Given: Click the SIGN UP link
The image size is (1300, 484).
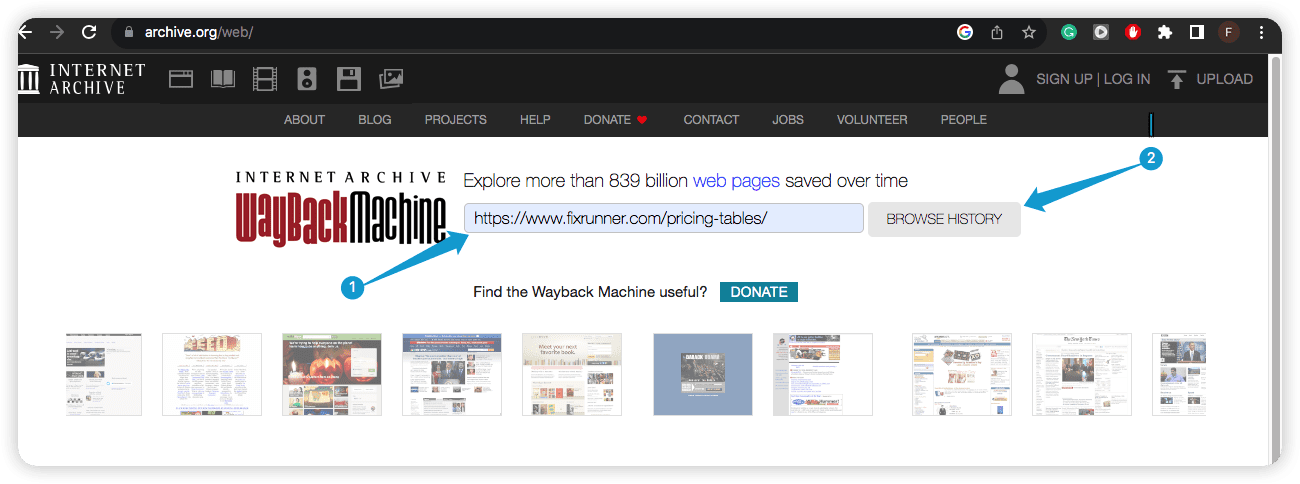Looking at the screenshot, I should click(x=1064, y=79).
